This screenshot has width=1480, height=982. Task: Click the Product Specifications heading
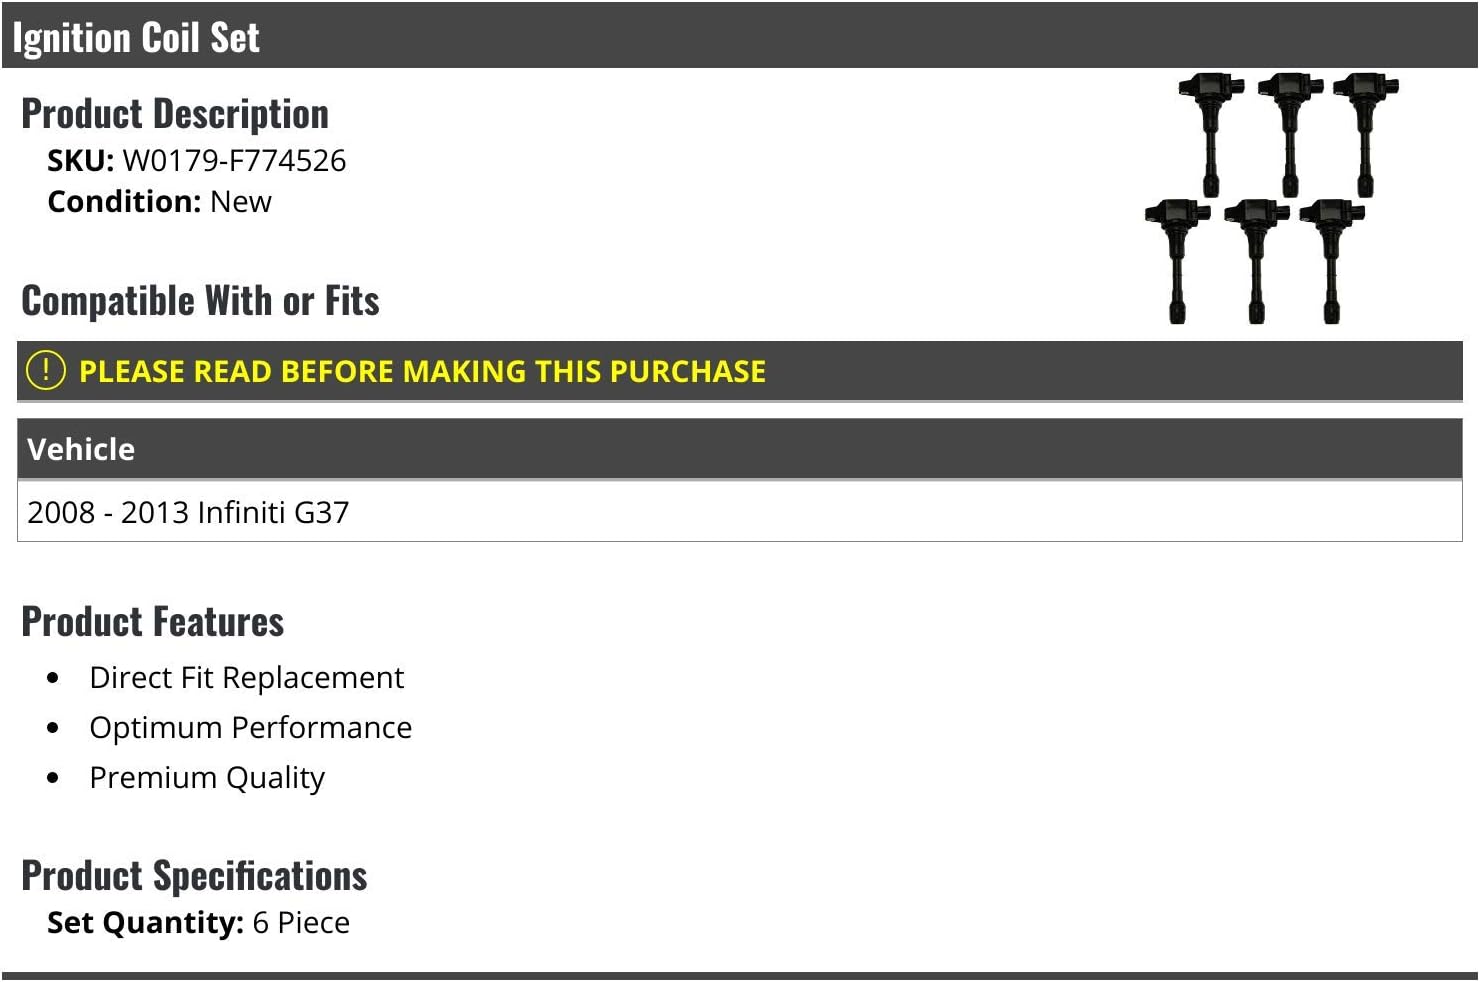pos(194,876)
